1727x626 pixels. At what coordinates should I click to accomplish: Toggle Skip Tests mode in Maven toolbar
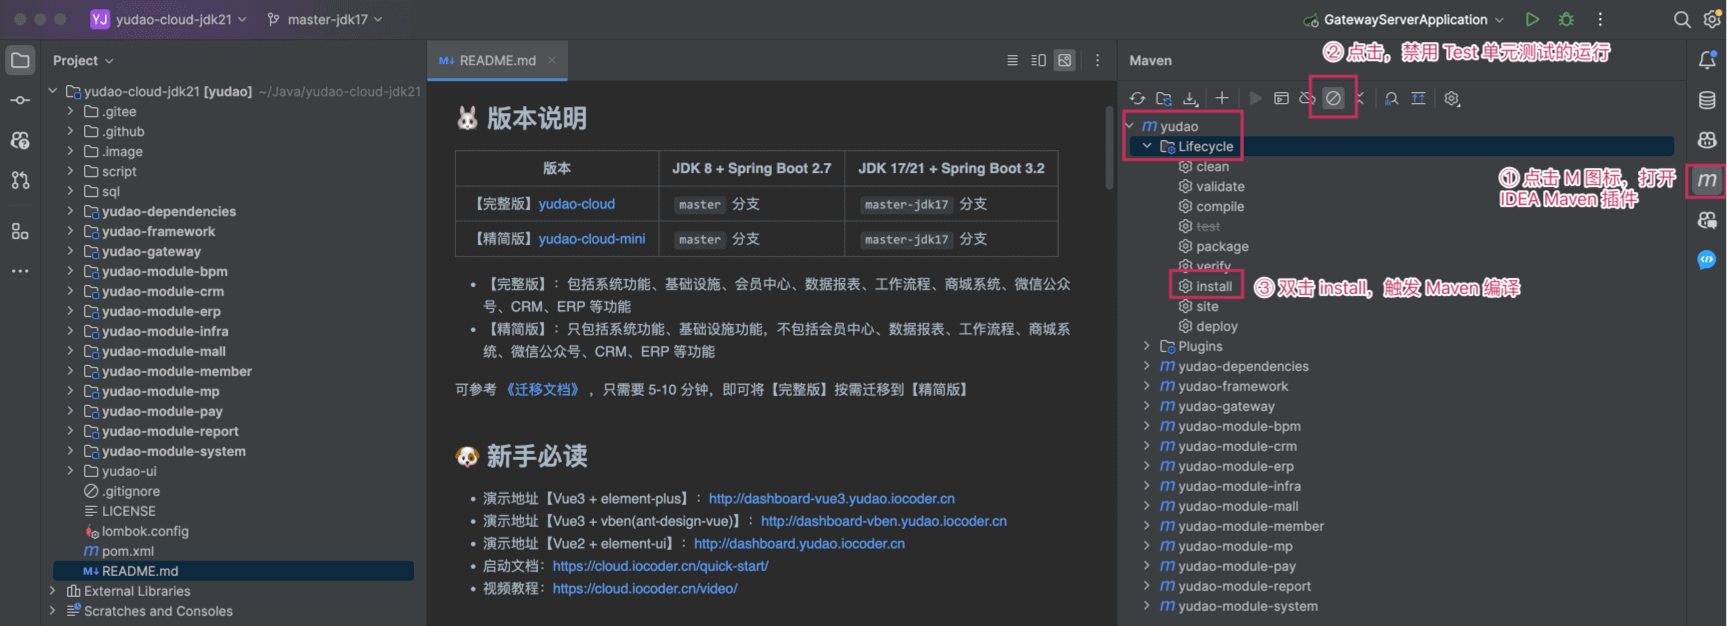pyautogui.click(x=1333, y=98)
